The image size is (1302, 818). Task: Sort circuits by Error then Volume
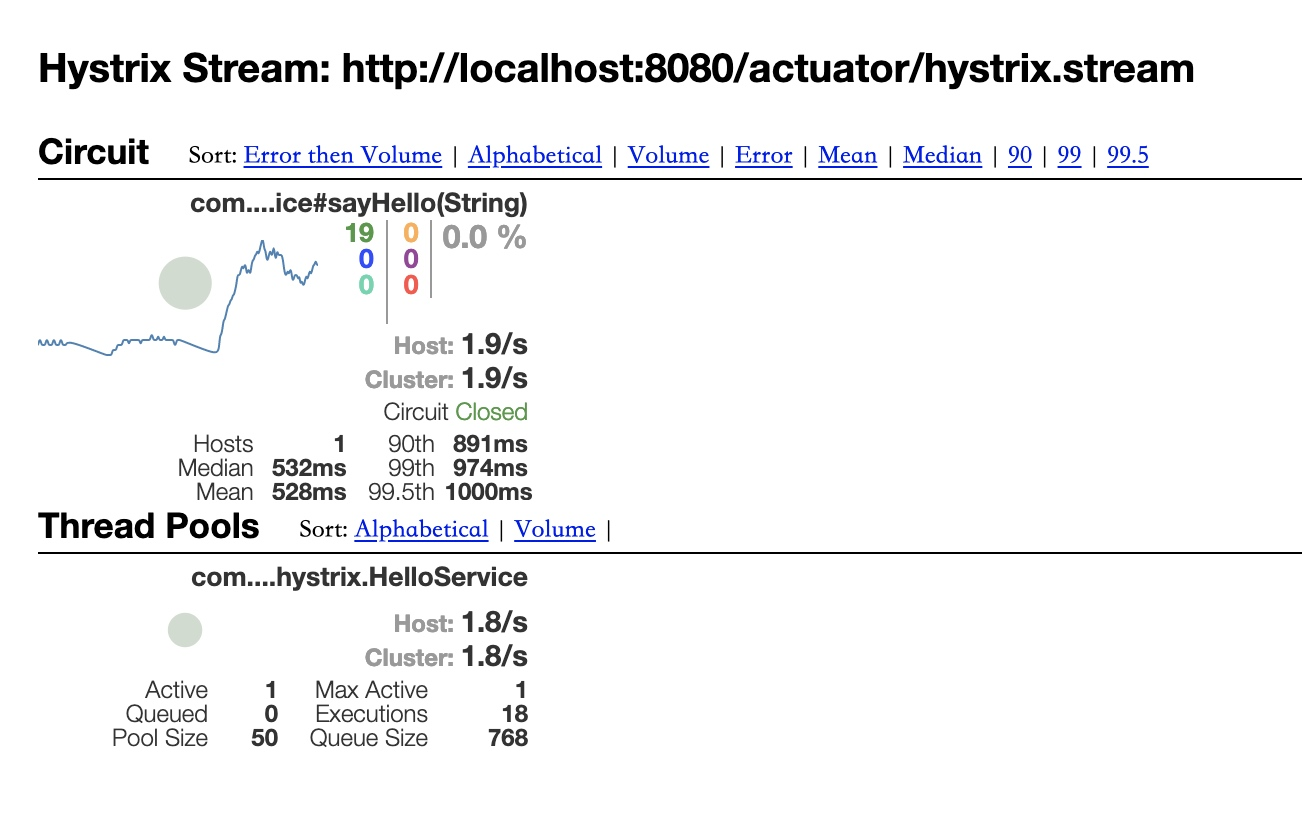pyautogui.click(x=343, y=155)
